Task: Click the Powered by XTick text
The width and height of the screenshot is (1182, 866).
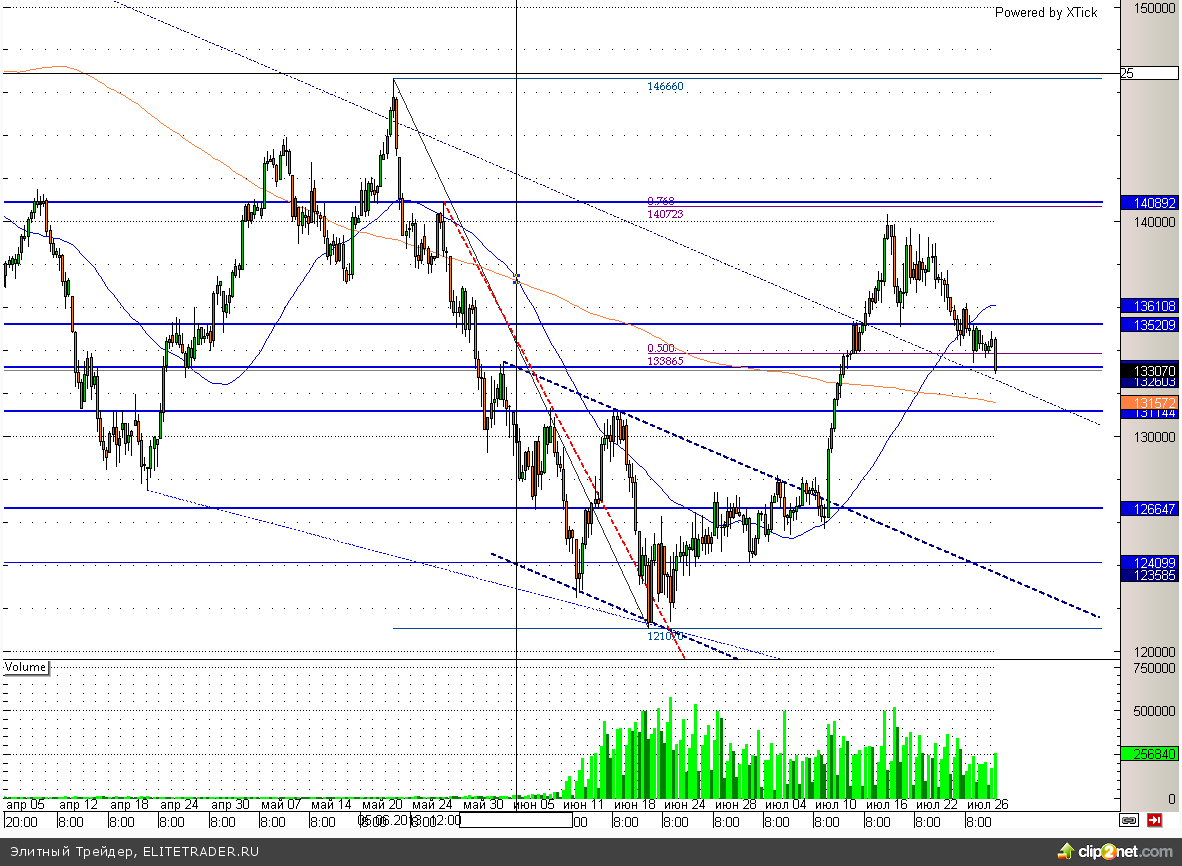Action: point(1045,13)
